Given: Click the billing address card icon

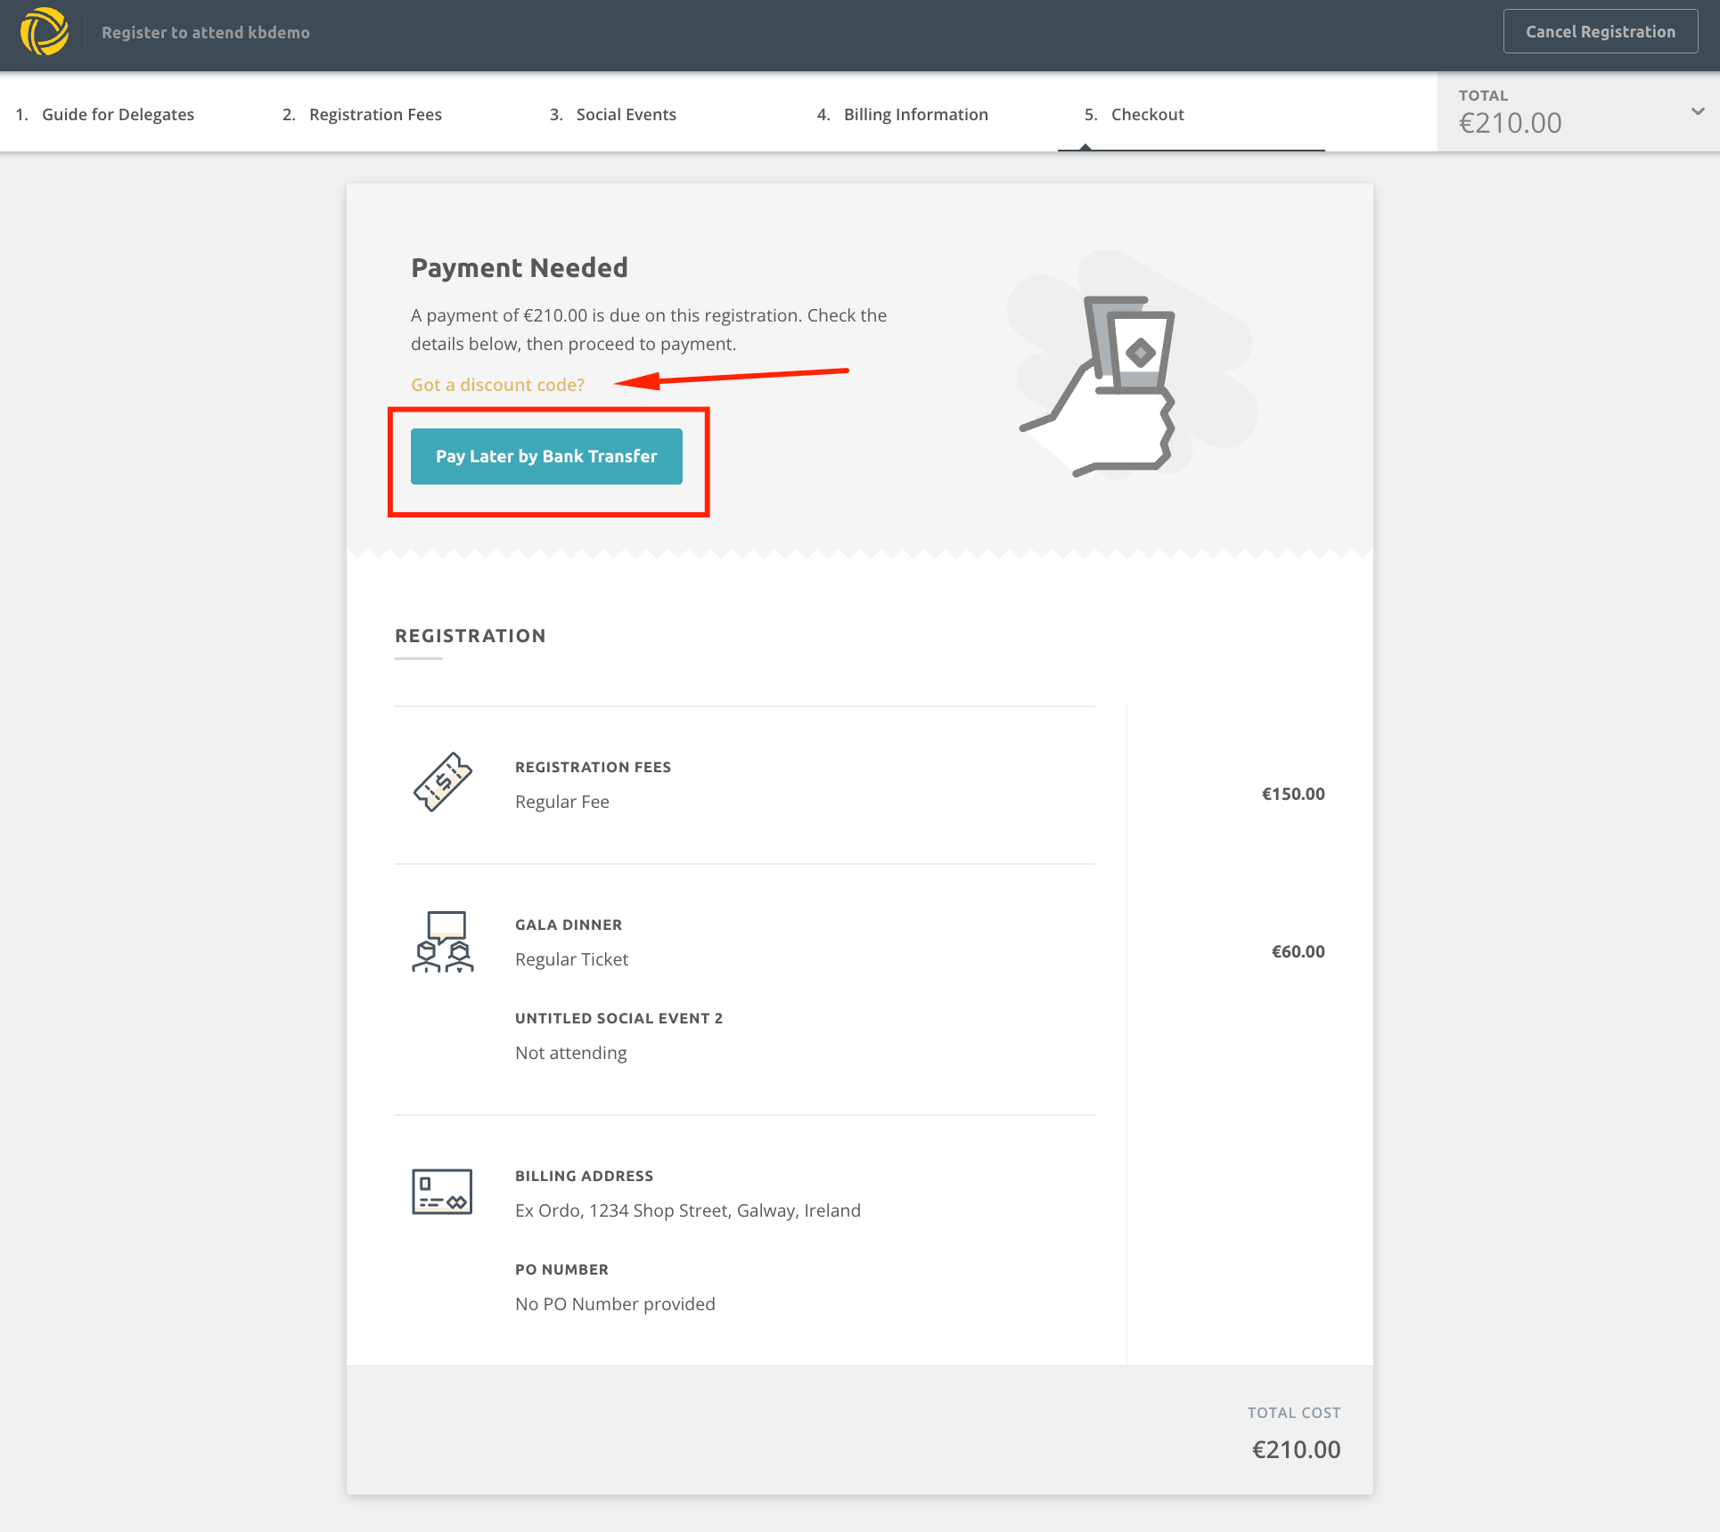Looking at the screenshot, I should pyautogui.click(x=442, y=1191).
